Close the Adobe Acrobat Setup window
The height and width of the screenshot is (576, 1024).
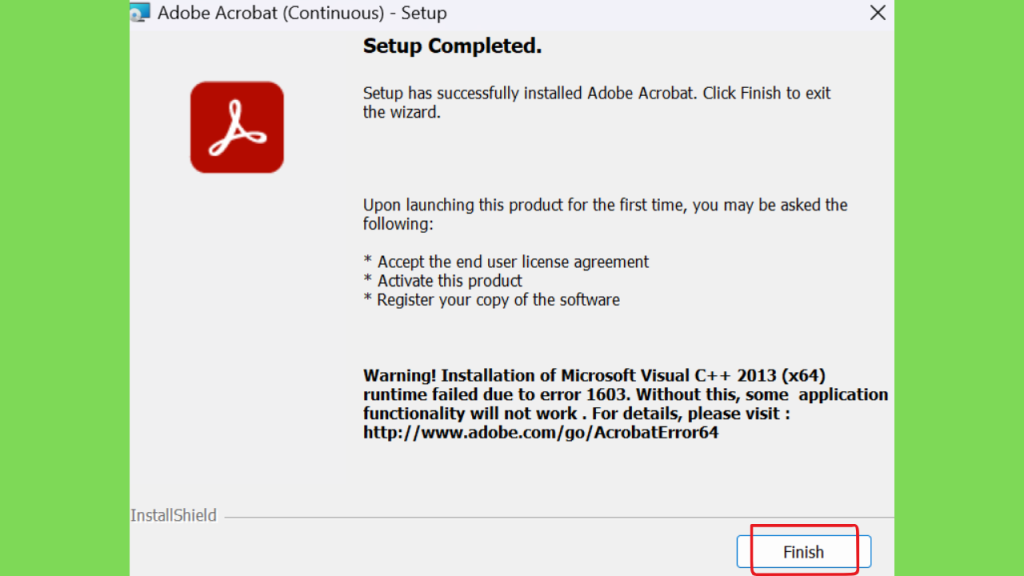[878, 12]
